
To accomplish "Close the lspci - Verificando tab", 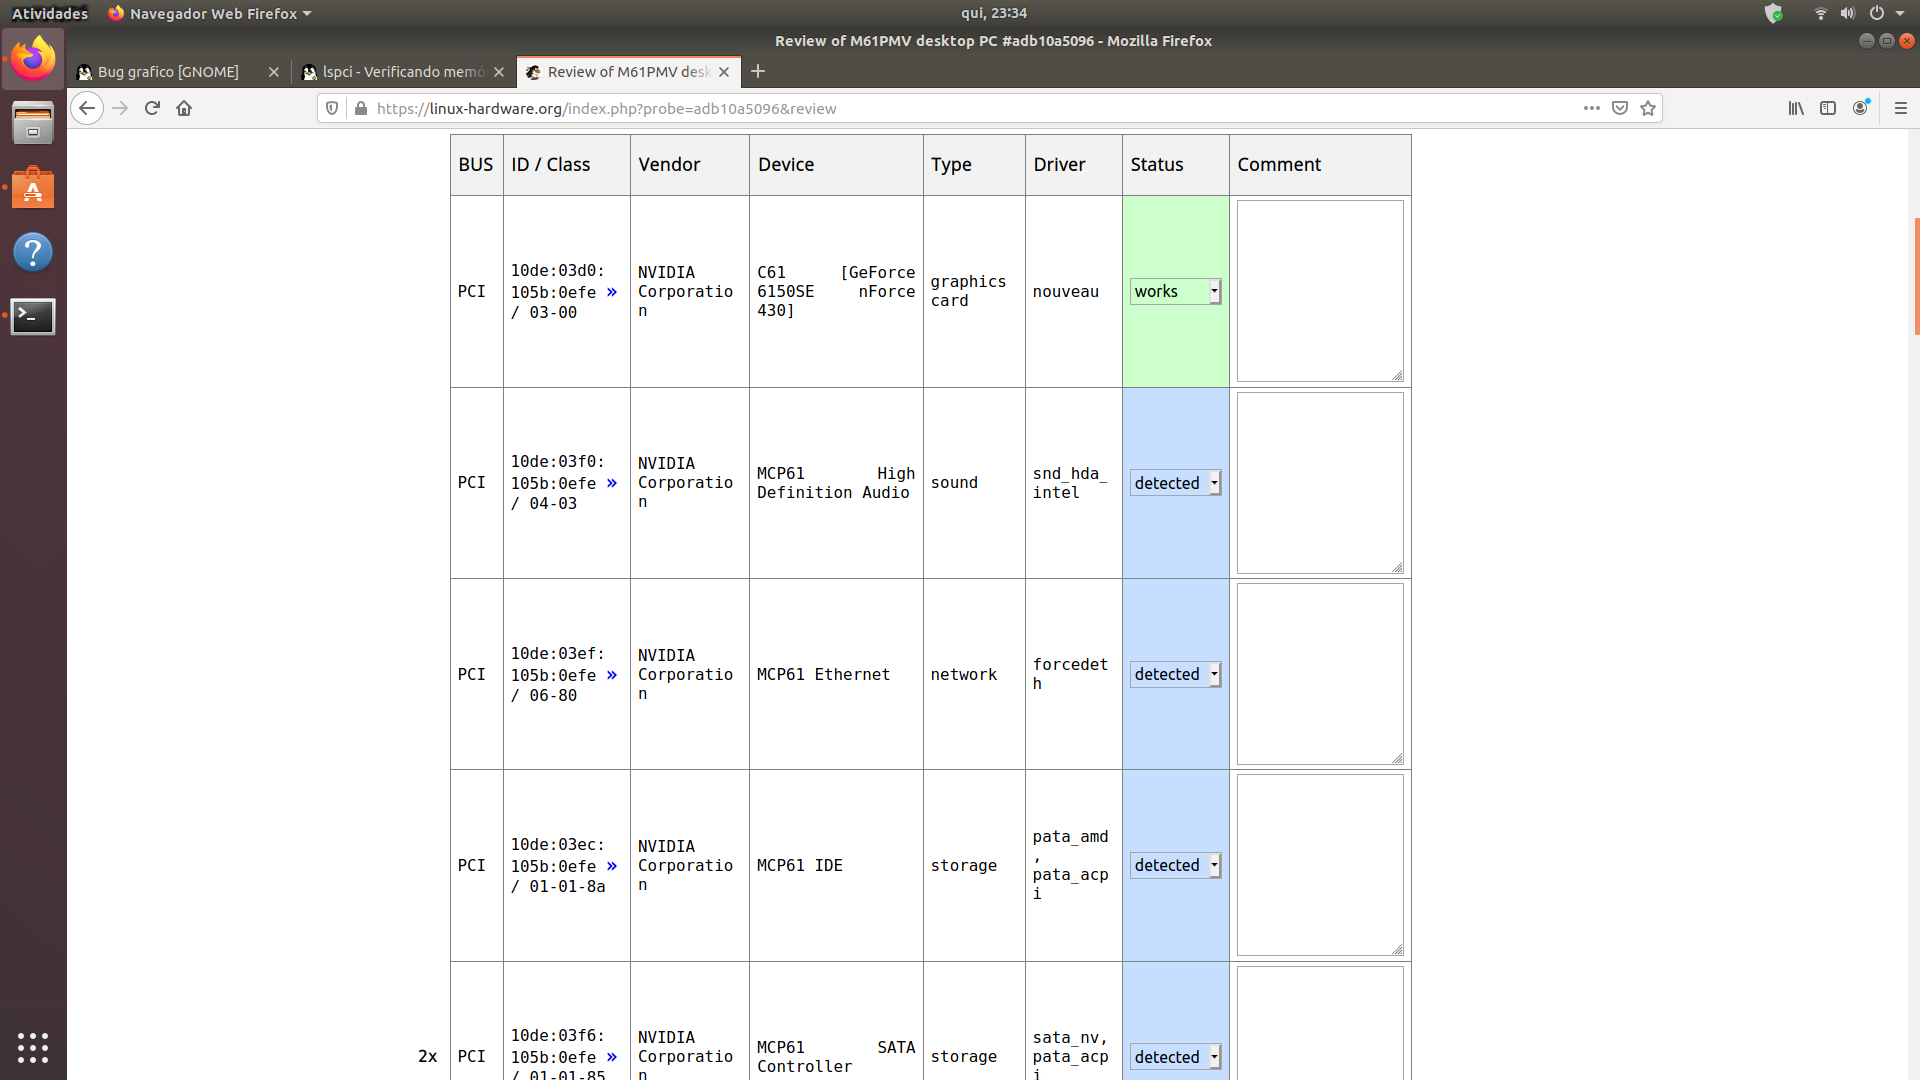I will tap(499, 72).
